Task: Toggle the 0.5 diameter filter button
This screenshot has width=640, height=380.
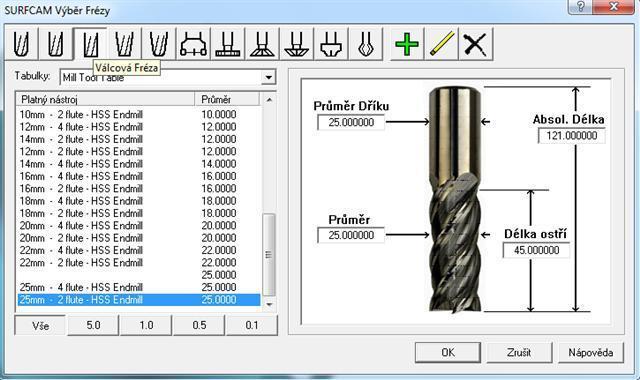Action: pos(199,325)
